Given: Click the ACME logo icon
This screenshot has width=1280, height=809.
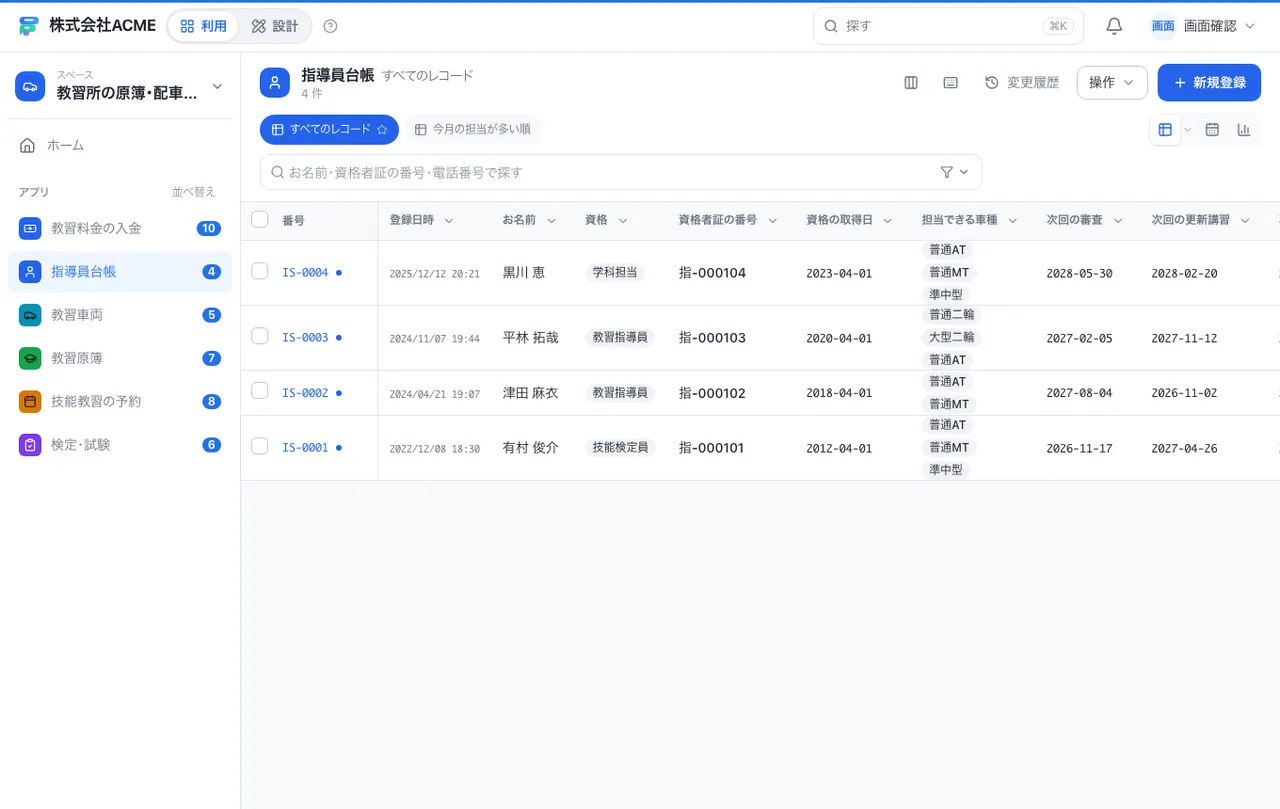Looking at the screenshot, I should click(x=28, y=26).
